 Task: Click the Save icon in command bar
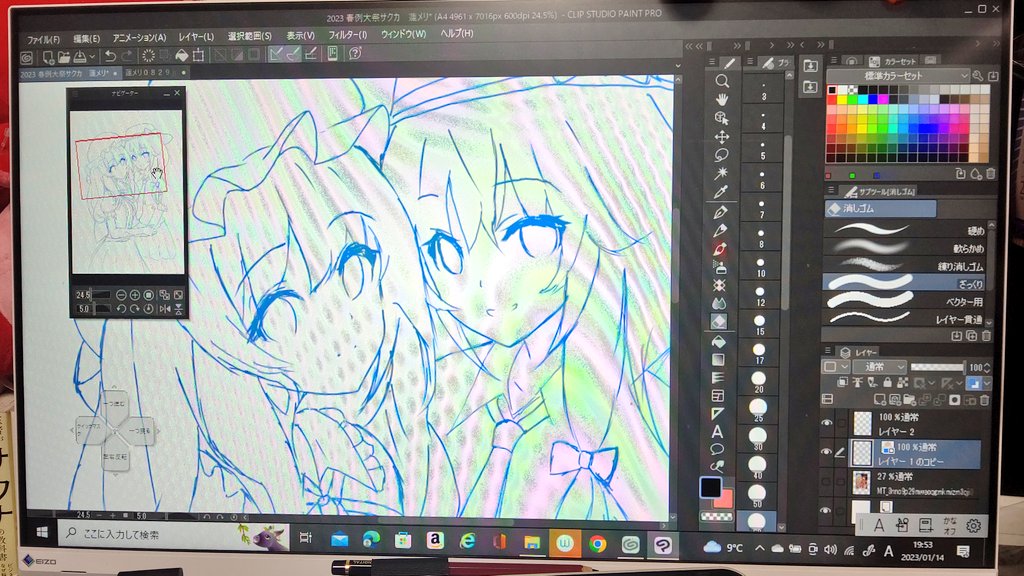(x=80, y=57)
